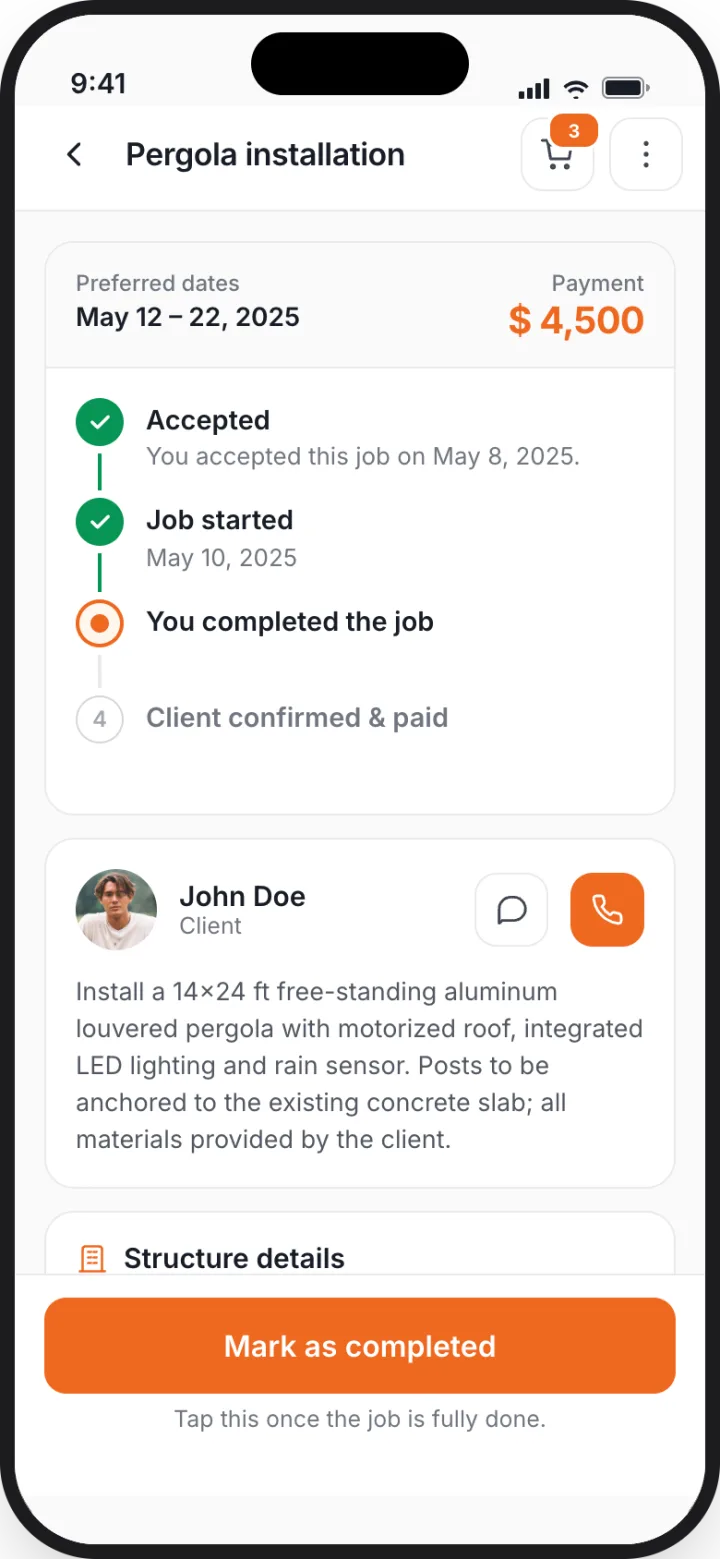Expand the Structure details section
Viewport: 720px width, 1559px height.
pos(360,1259)
